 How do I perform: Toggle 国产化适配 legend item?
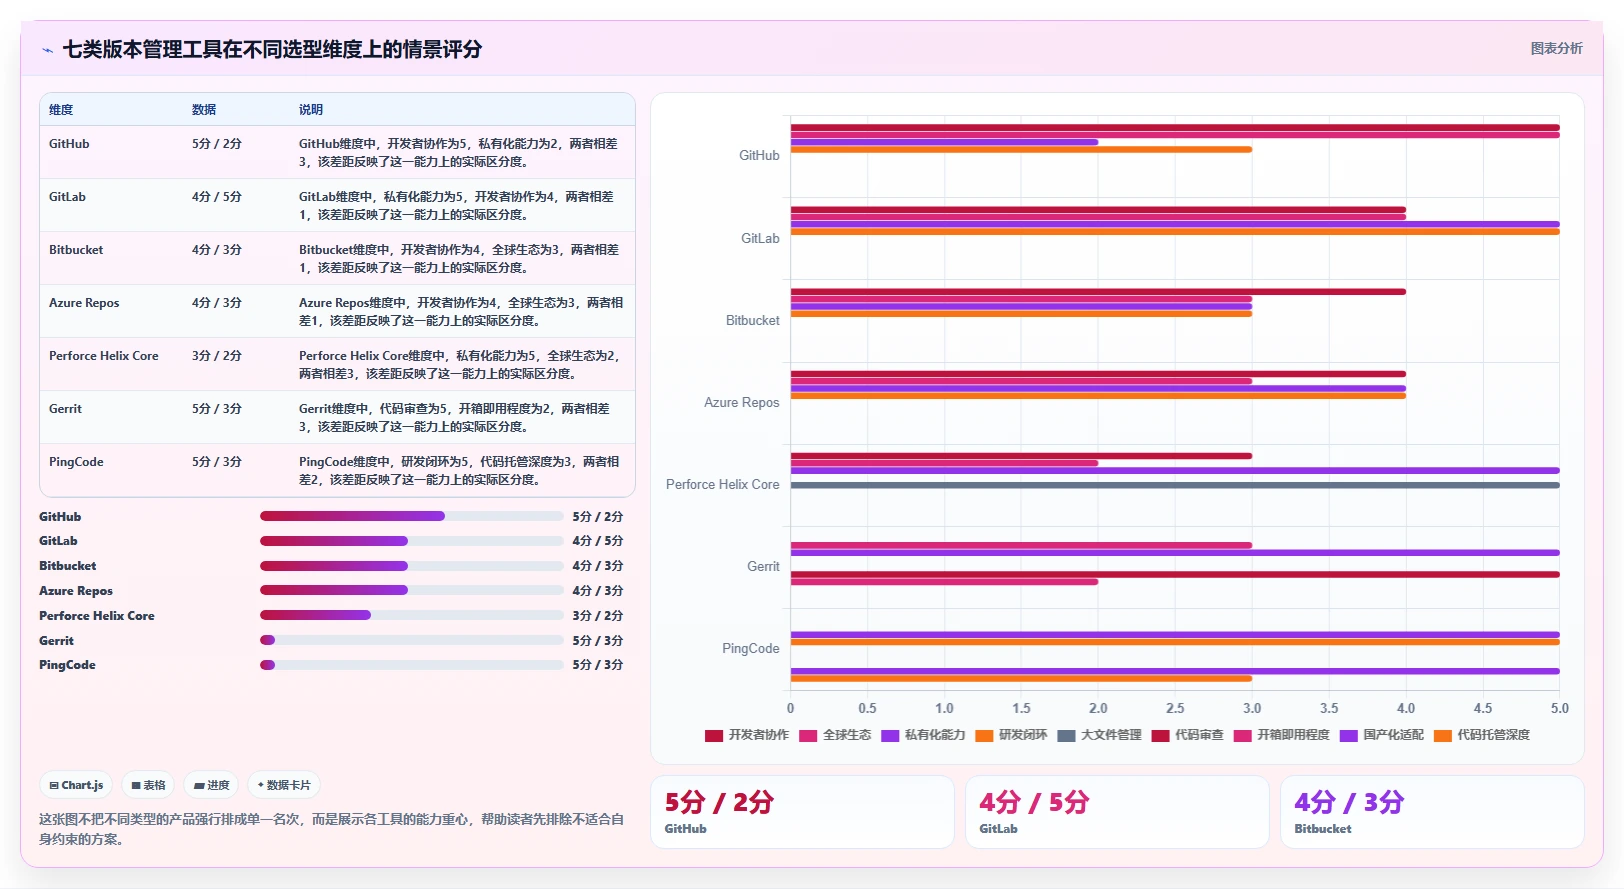point(1382,735)
